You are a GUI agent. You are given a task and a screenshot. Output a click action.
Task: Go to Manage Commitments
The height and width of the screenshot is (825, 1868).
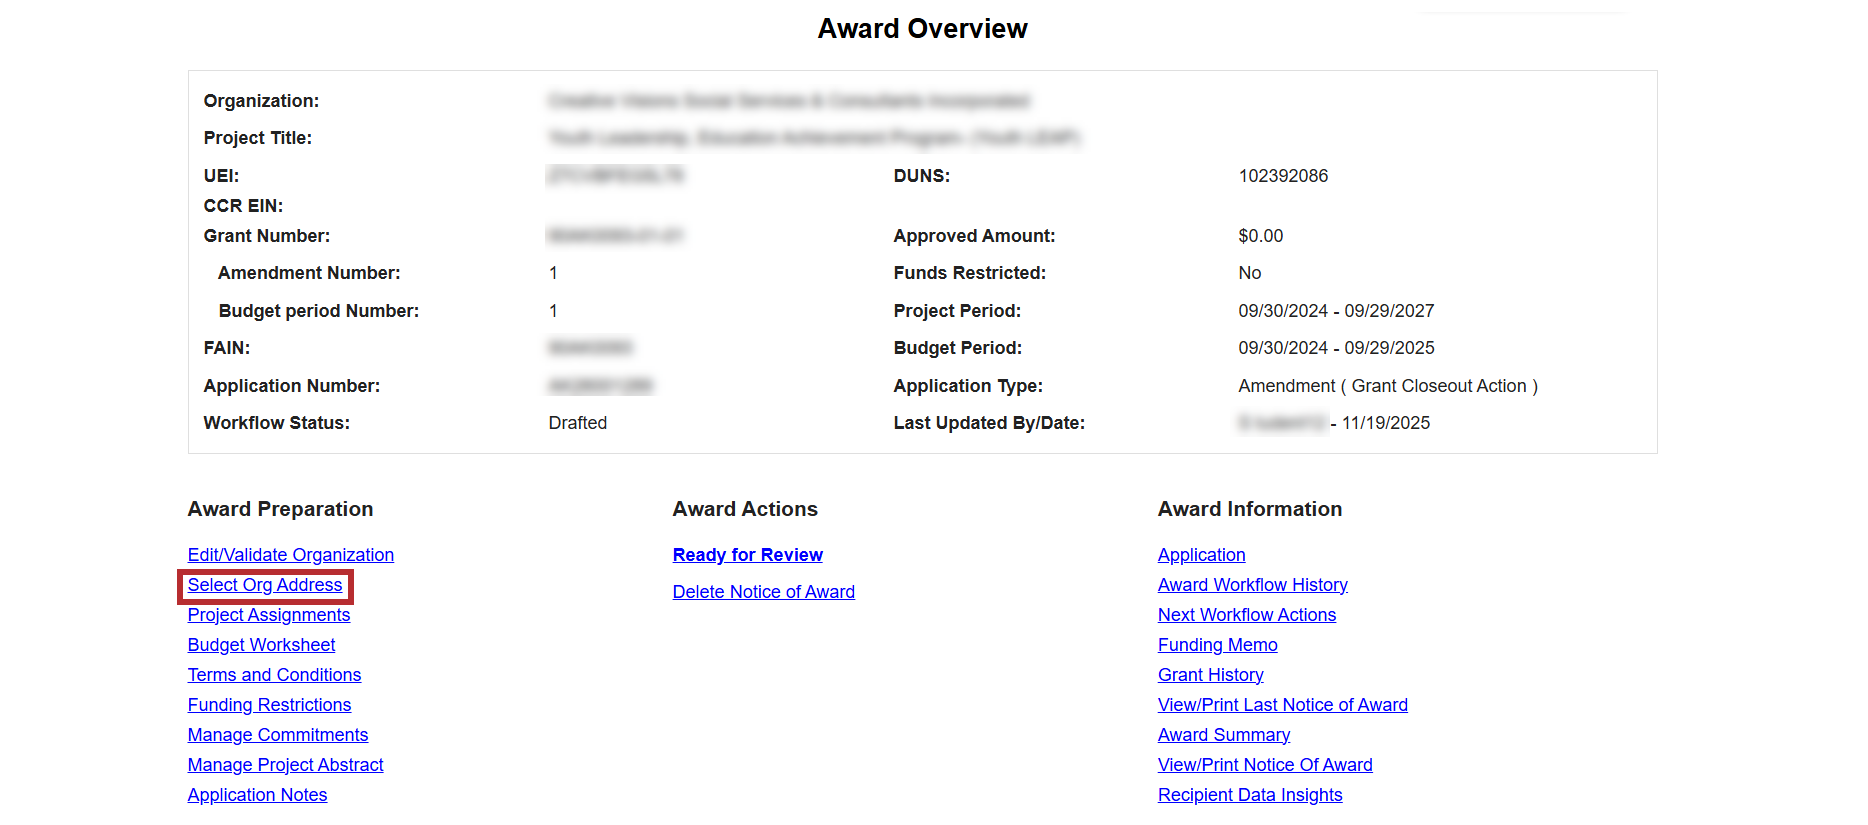(278, 735)
